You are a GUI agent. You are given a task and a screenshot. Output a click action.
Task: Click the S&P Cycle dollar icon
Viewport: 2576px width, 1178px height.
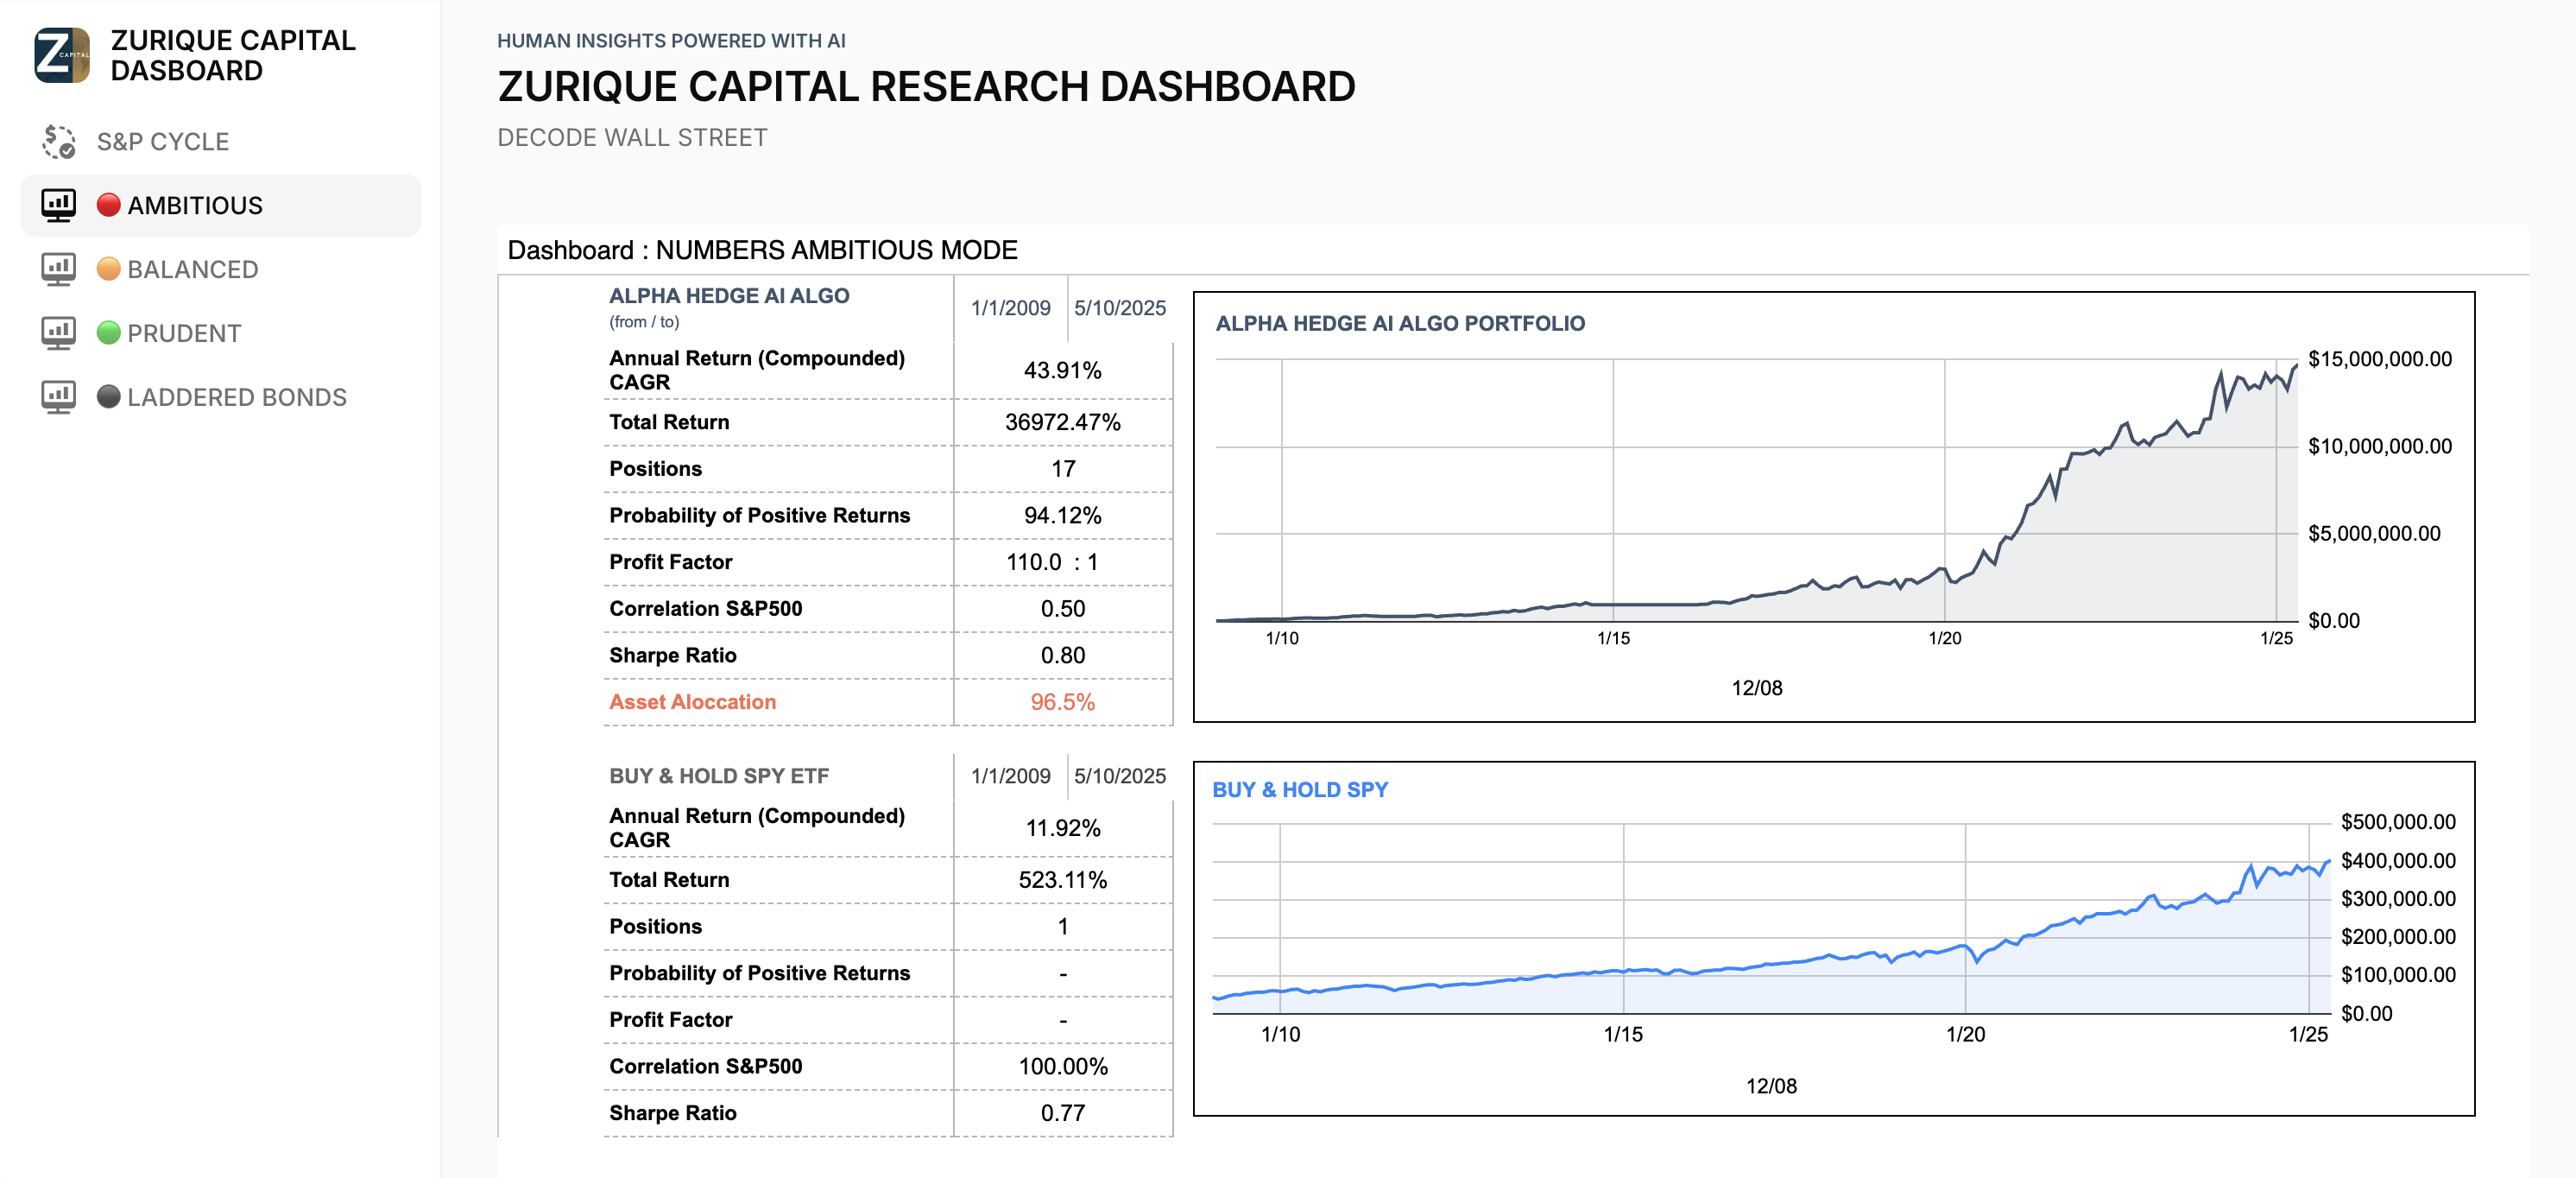tap(59, 141)
